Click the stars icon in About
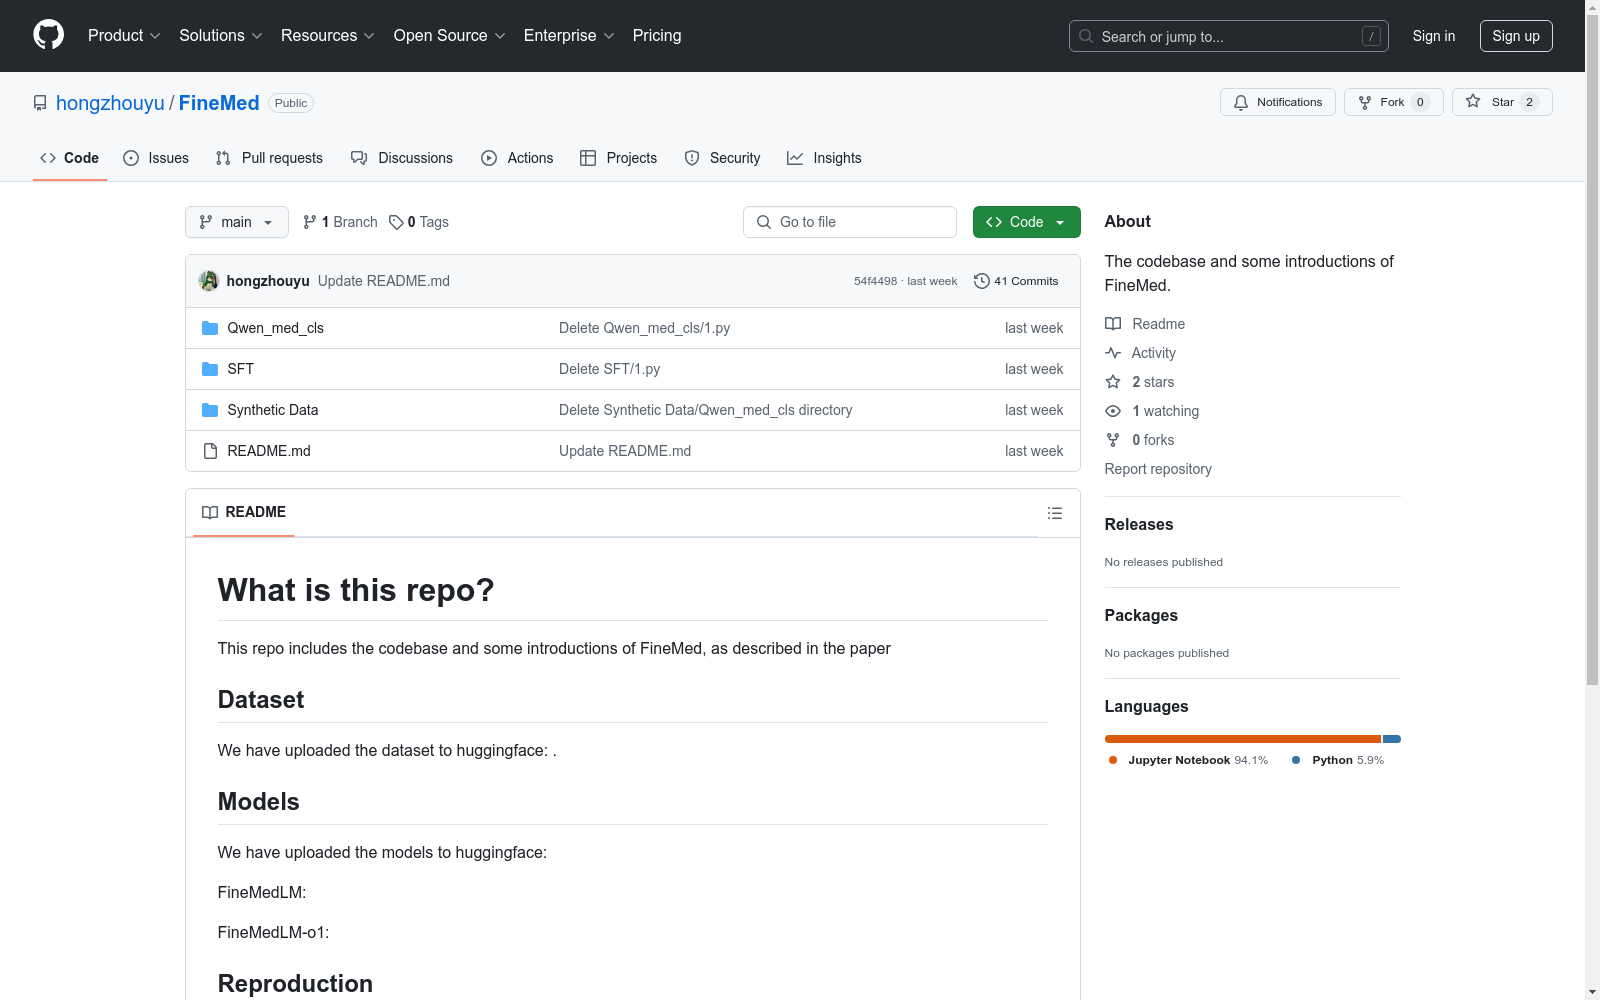Viewport: 1600px width, 1000px height. click(x=1113, y=382)
